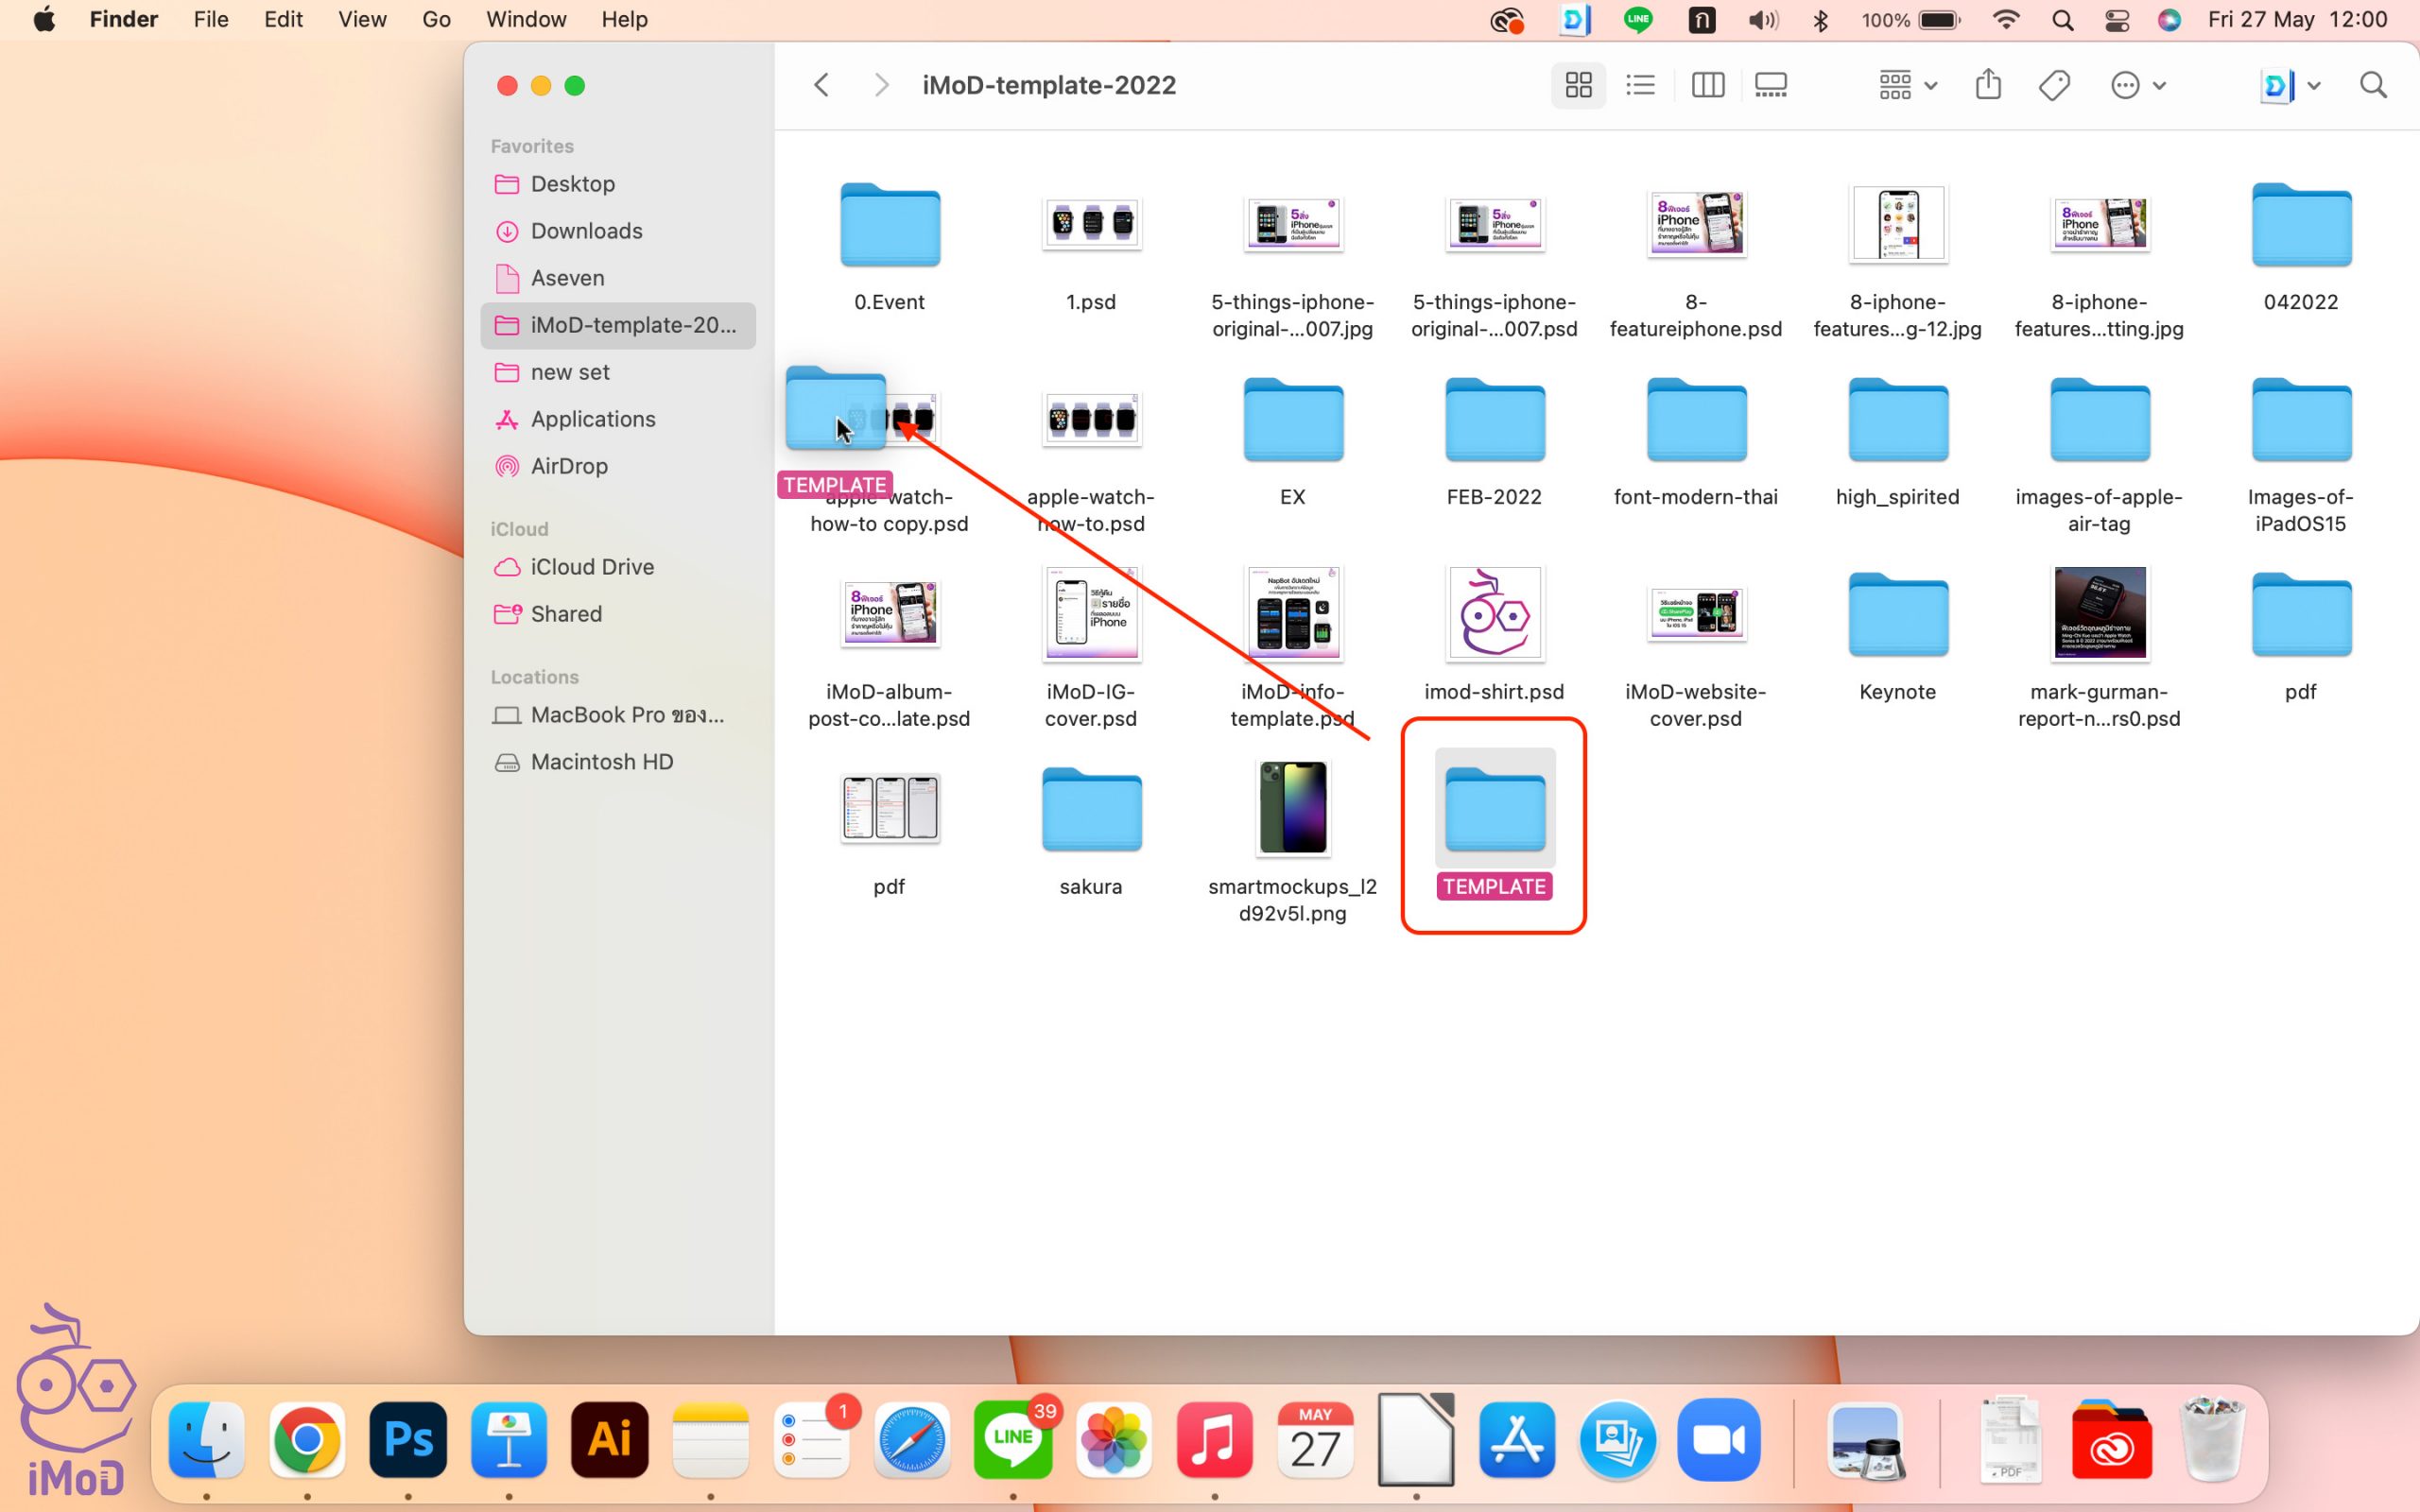Go back with the left chevron
The width and height of the screenshot is (2420, 1512).
click(x=822, y=85)
